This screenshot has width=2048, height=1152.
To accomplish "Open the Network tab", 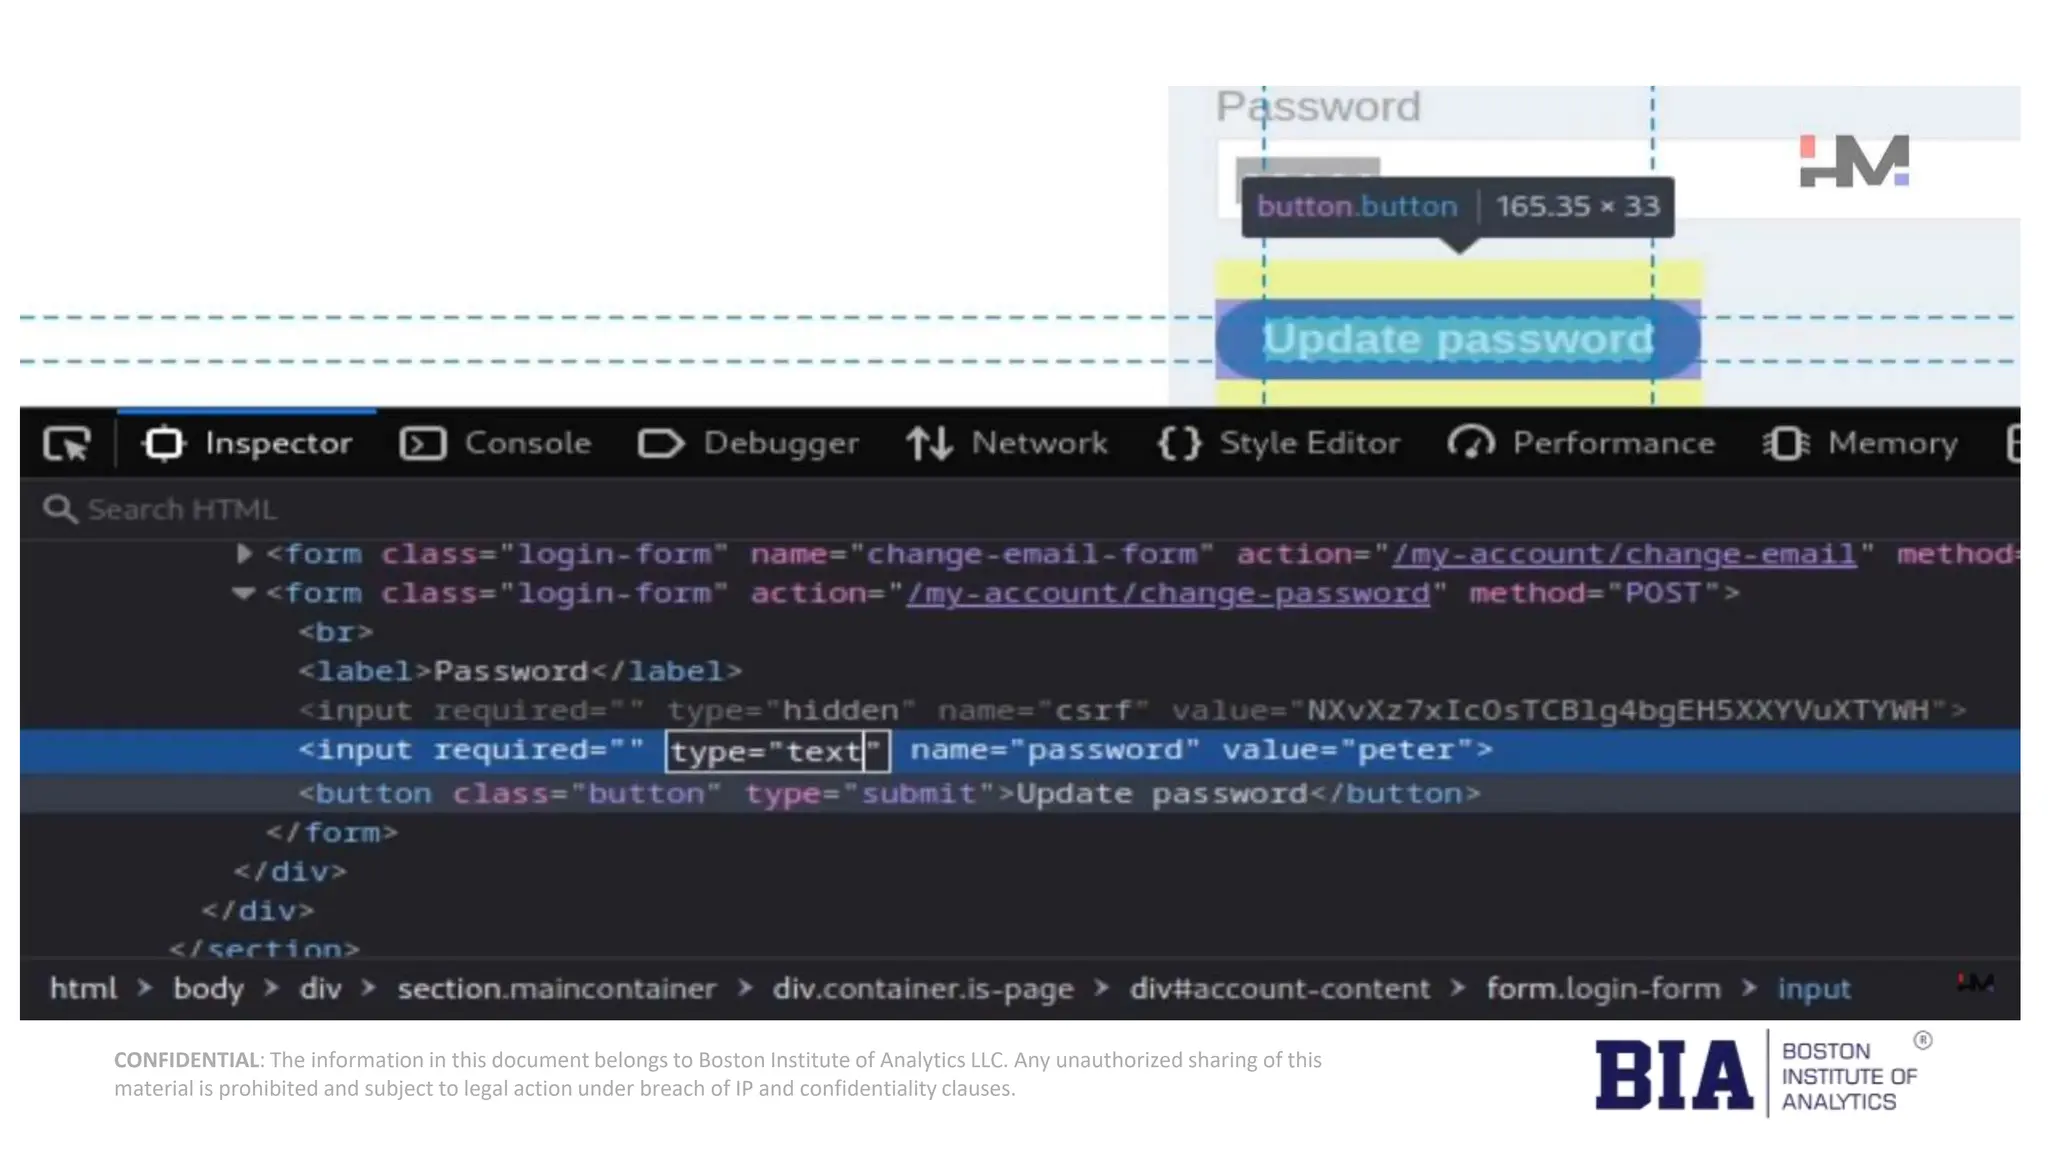I will pyautogui.click(x=1039, y=444).
